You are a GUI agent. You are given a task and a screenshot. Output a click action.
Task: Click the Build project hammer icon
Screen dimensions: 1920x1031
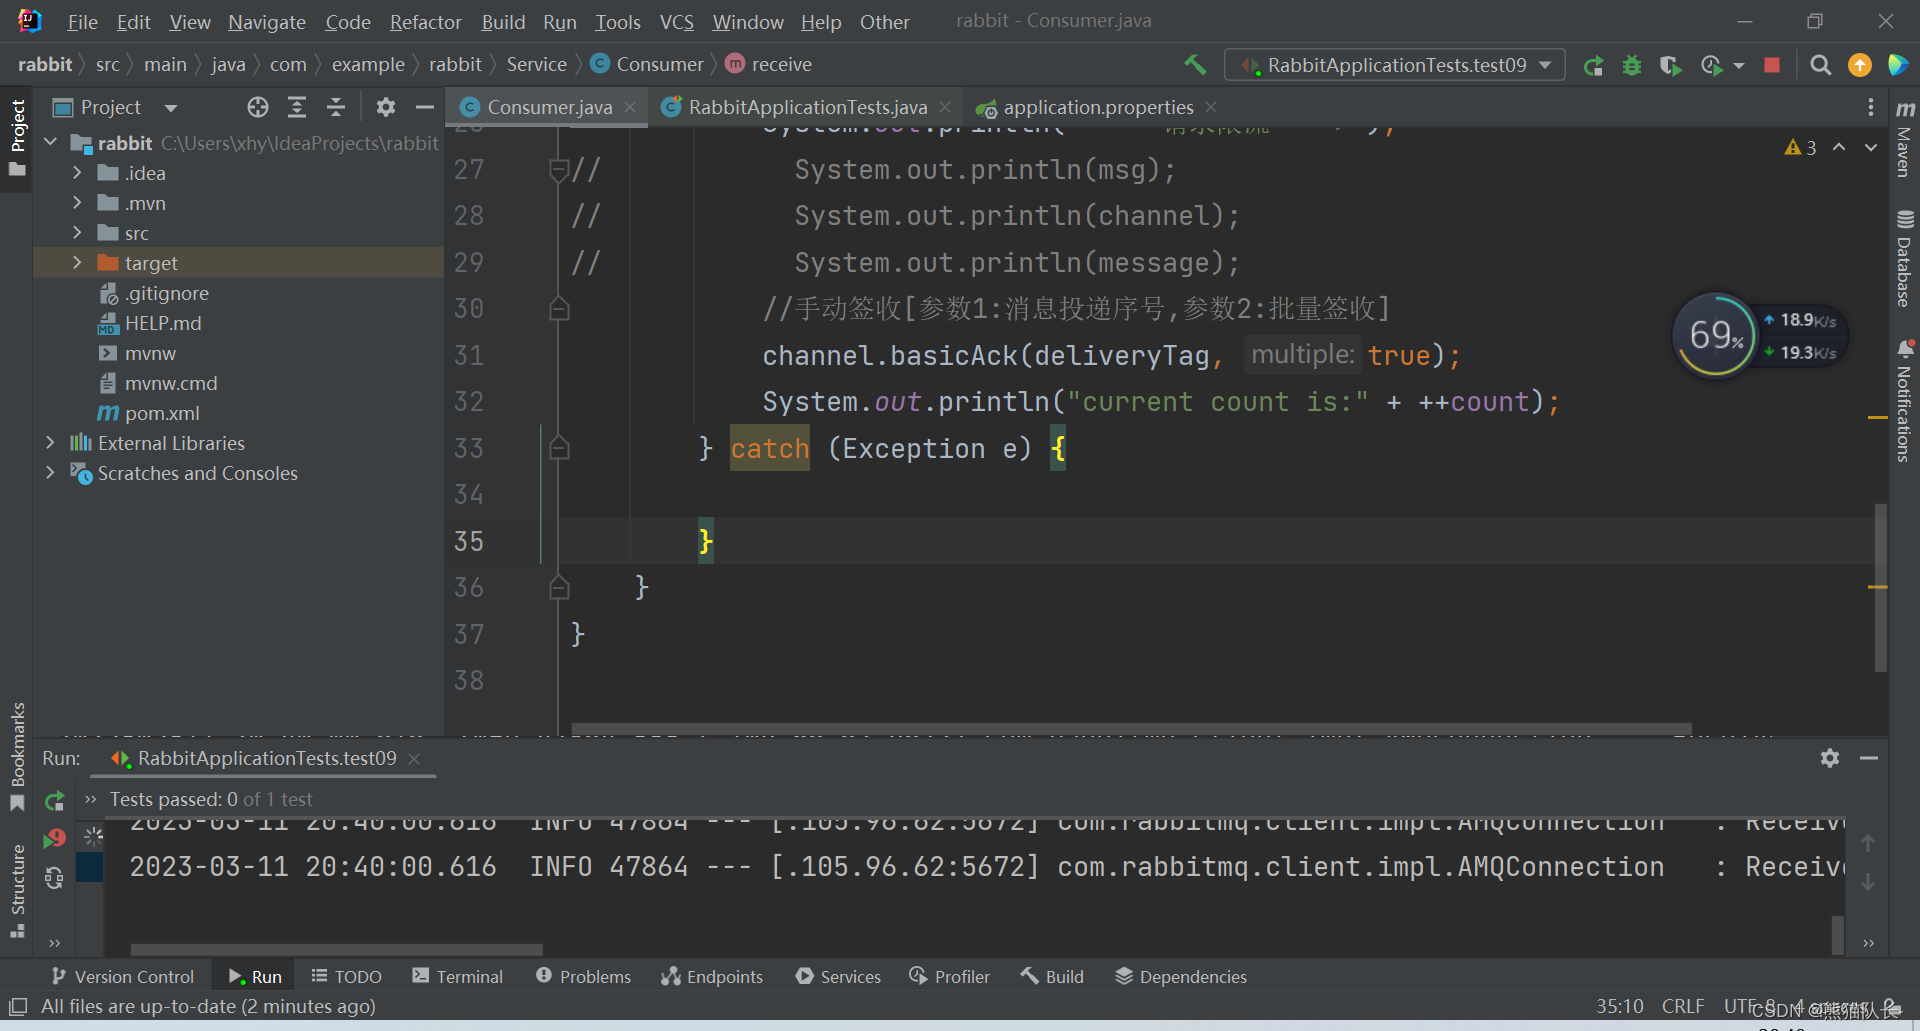point(1195,65)
